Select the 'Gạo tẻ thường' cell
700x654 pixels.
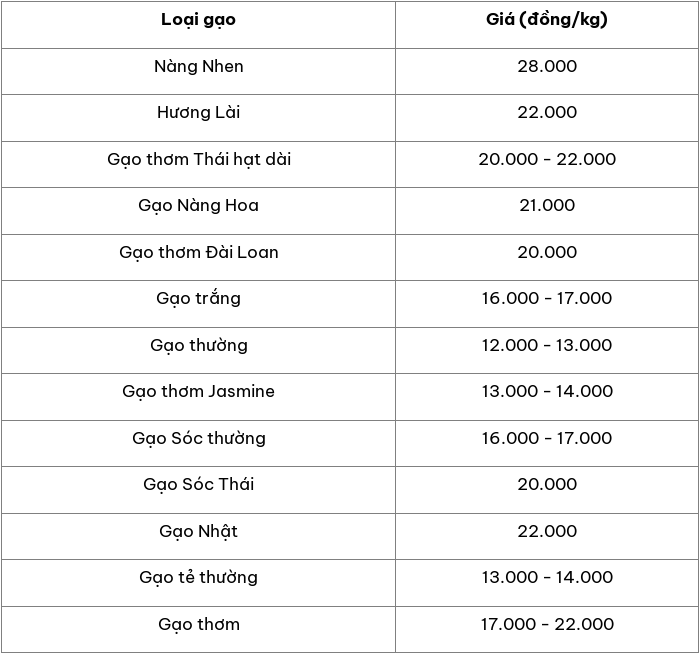click(198, 583)
